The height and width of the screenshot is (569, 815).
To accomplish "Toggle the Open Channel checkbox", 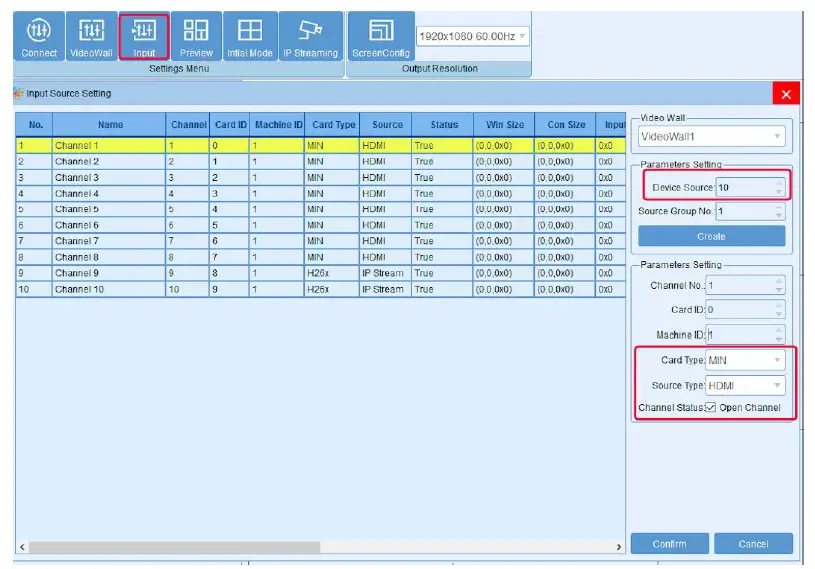I will click(711, 408).
